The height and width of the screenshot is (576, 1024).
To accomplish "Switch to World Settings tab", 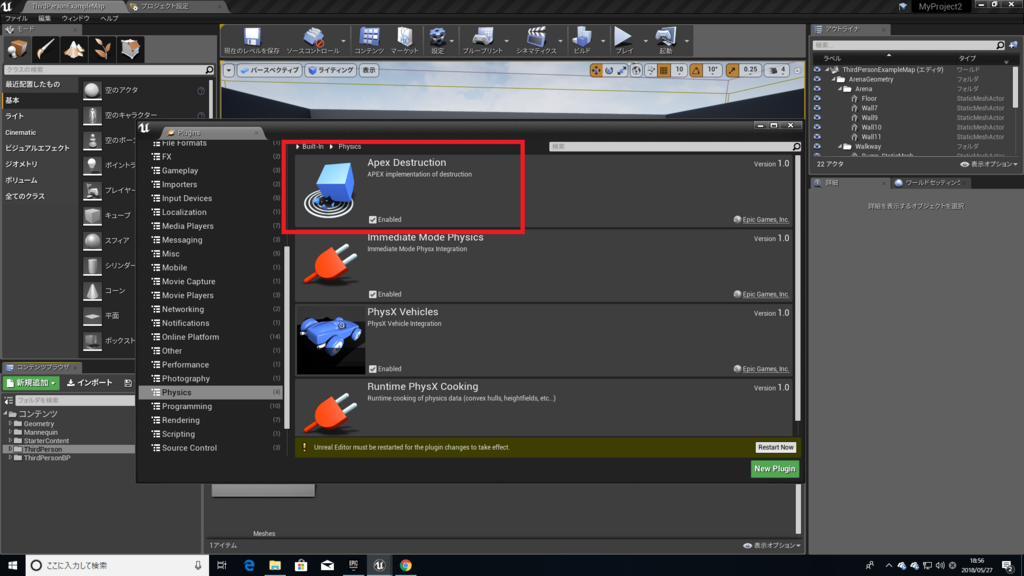I will coord(929,183).
